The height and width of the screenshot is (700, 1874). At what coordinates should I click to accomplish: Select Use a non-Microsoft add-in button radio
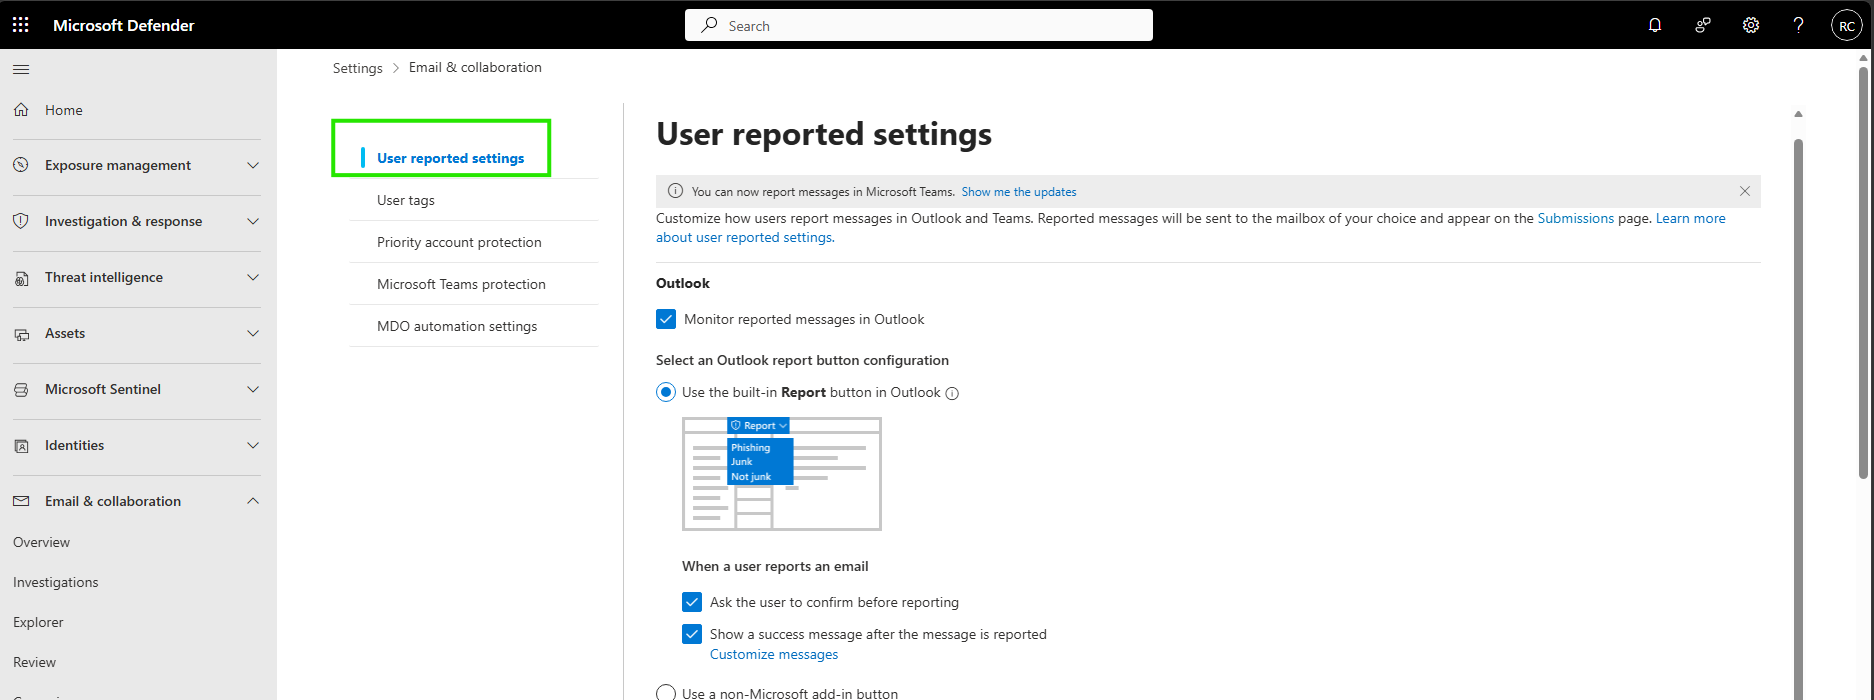666,693
